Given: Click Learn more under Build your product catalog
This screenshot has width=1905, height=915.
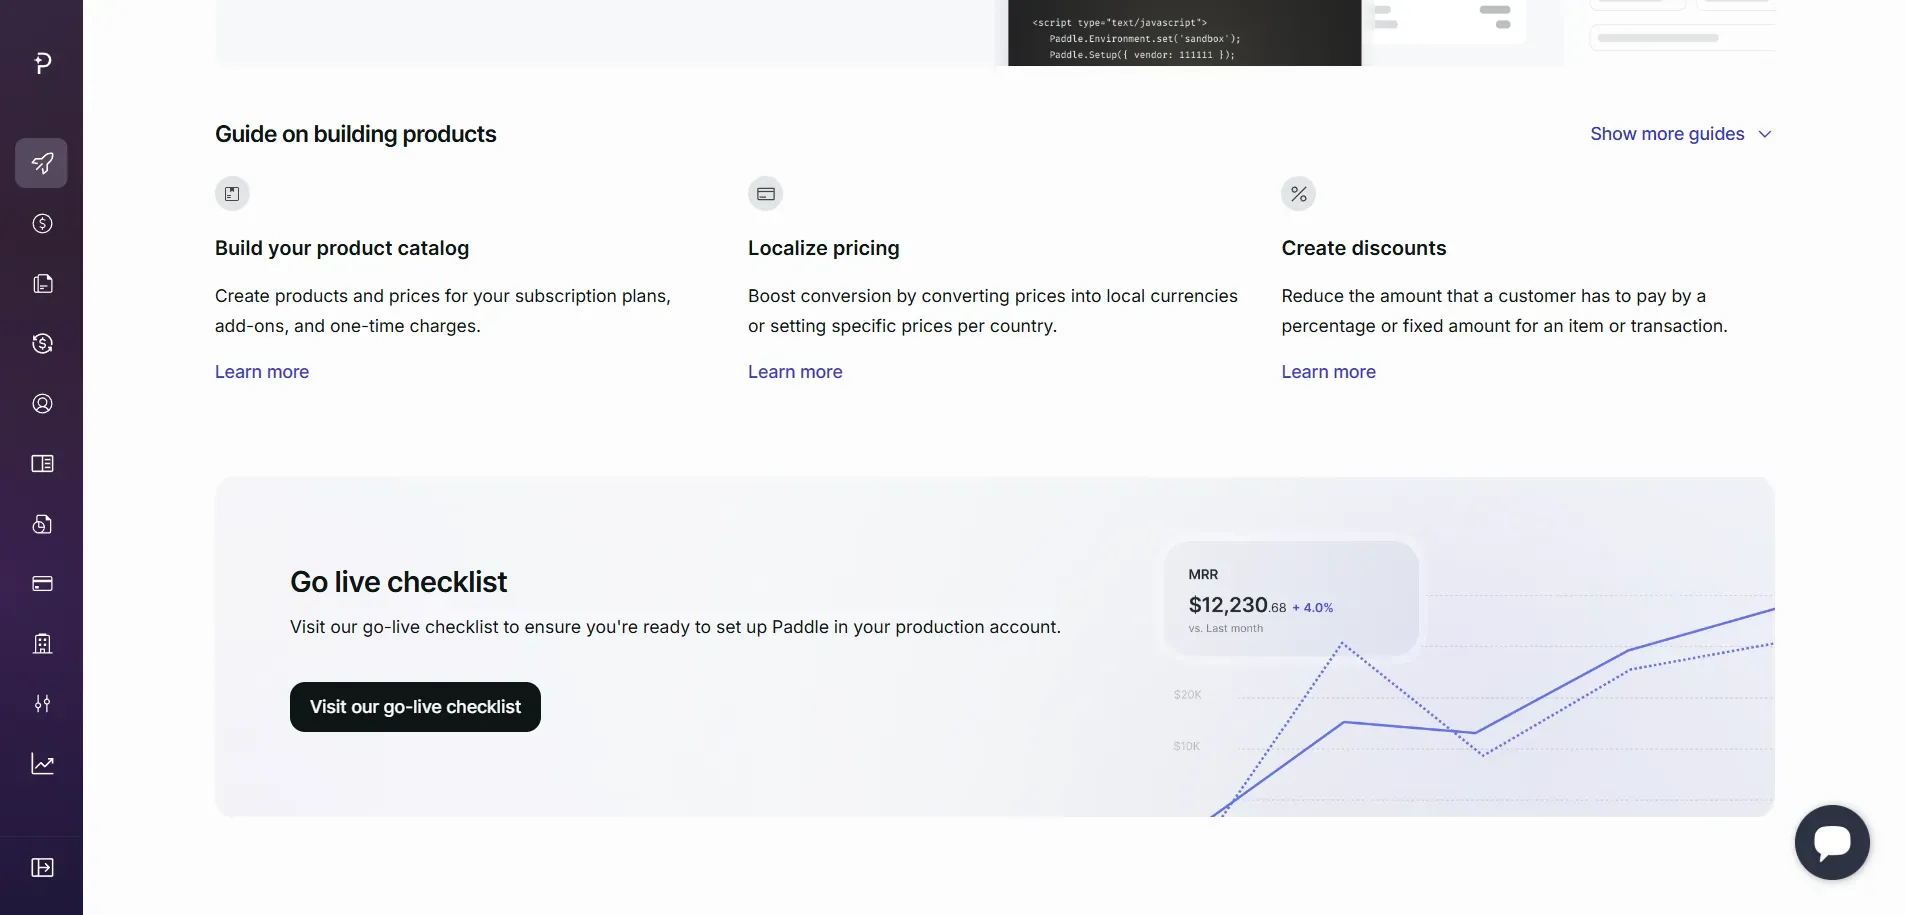Looking at the screenshot, I should pos(261,371).
